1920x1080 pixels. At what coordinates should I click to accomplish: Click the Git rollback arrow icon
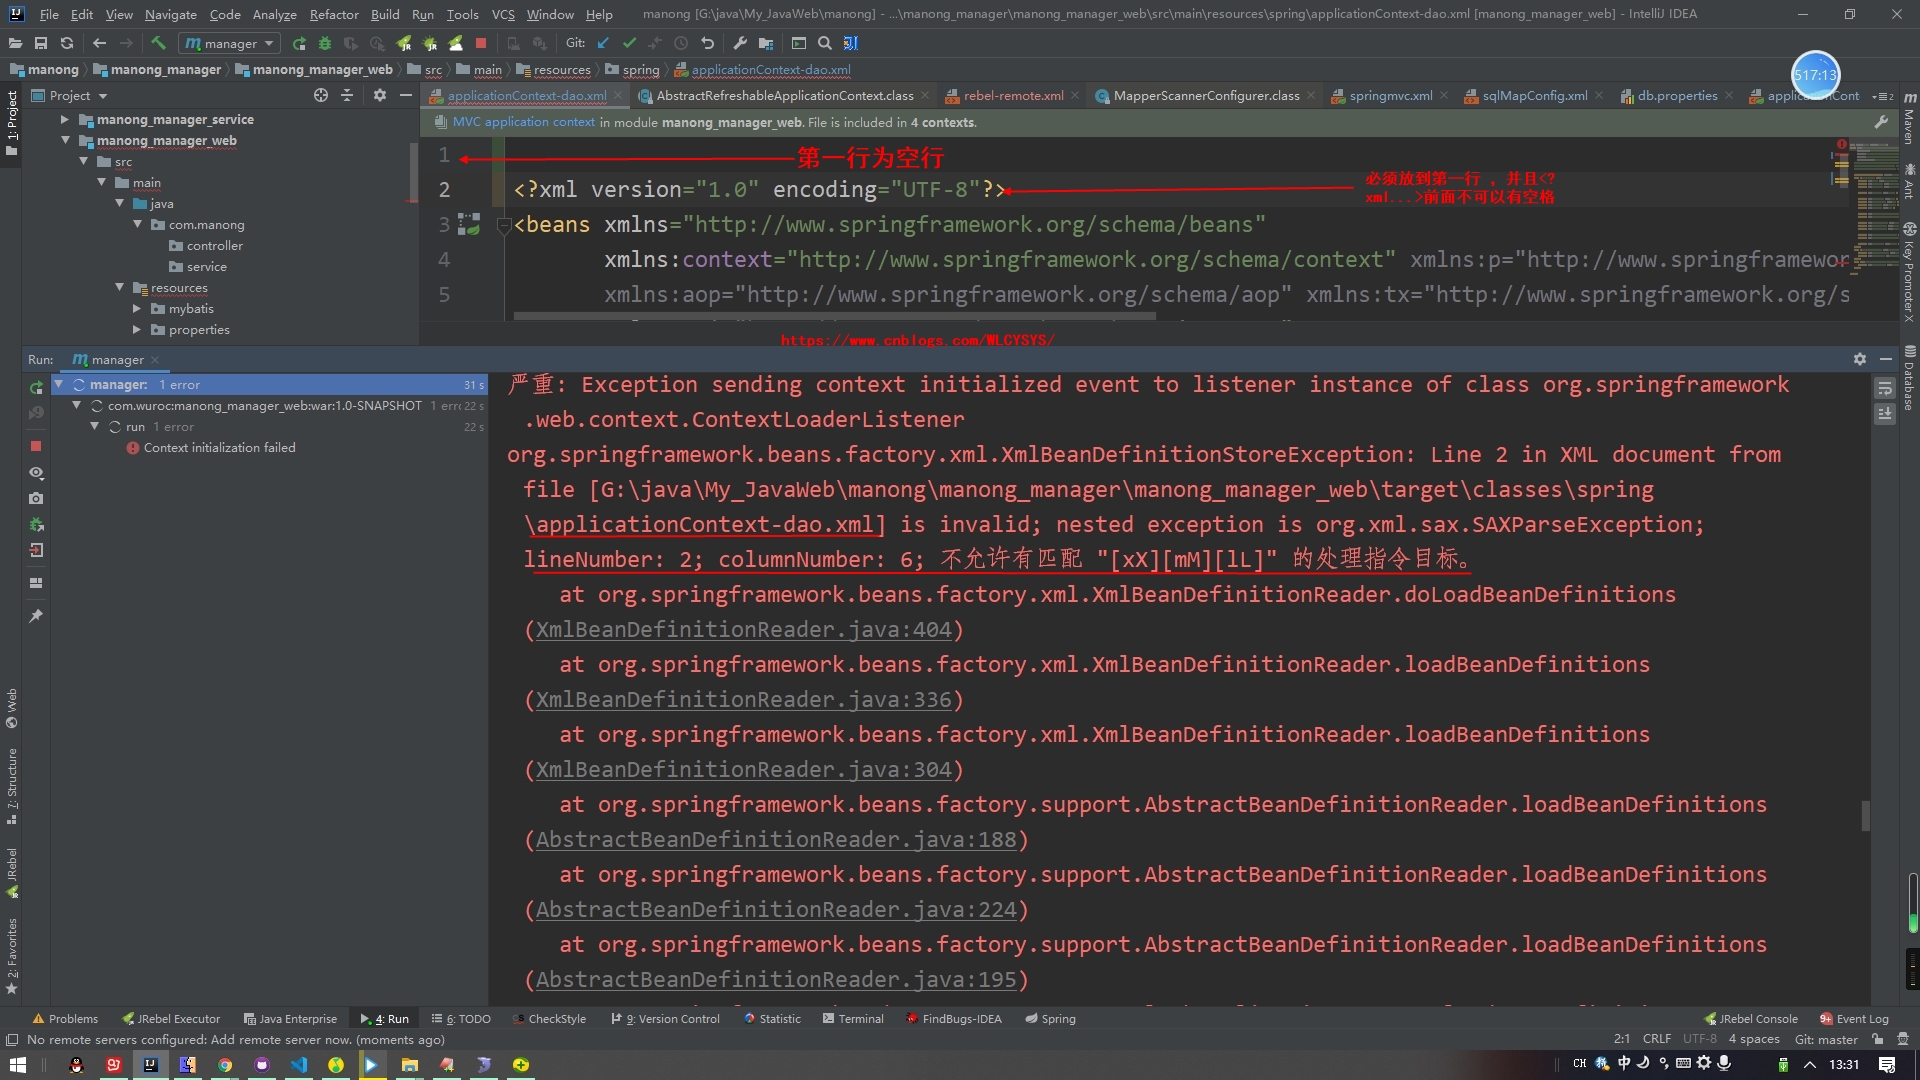(x=707, y=43)
